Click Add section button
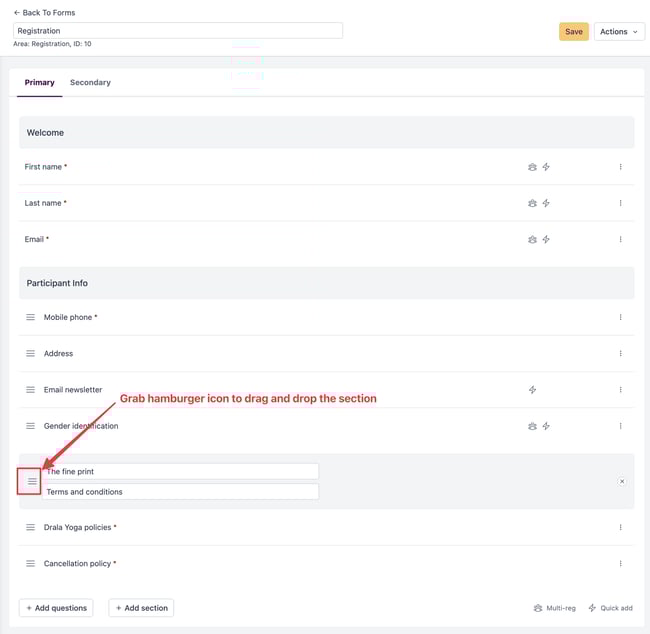The image size is (650, 634). tap(141, 608)
